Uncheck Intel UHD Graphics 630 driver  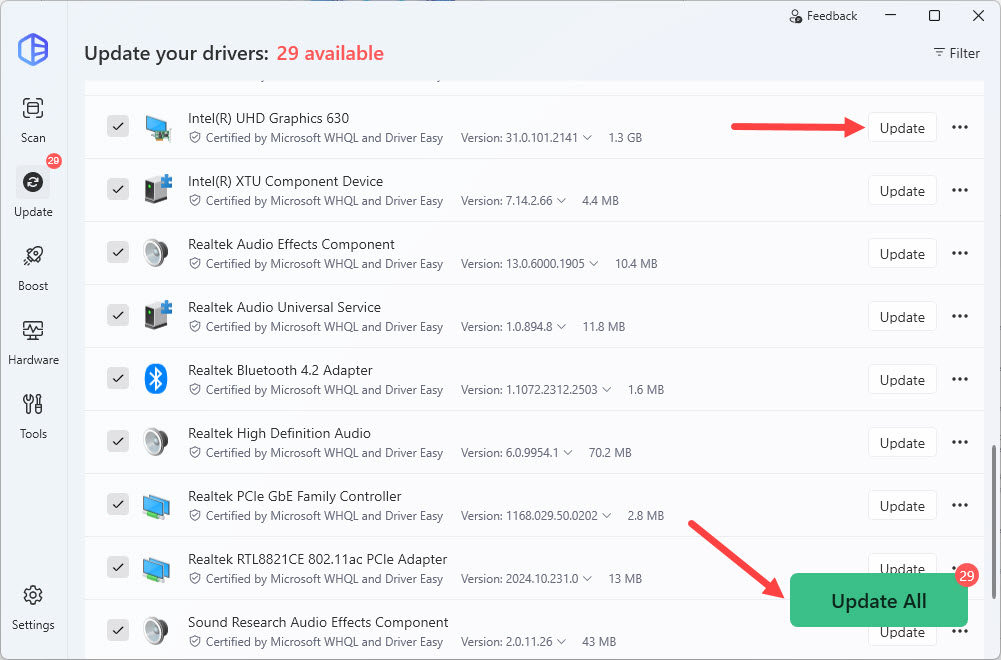click(x=118, y=126)
